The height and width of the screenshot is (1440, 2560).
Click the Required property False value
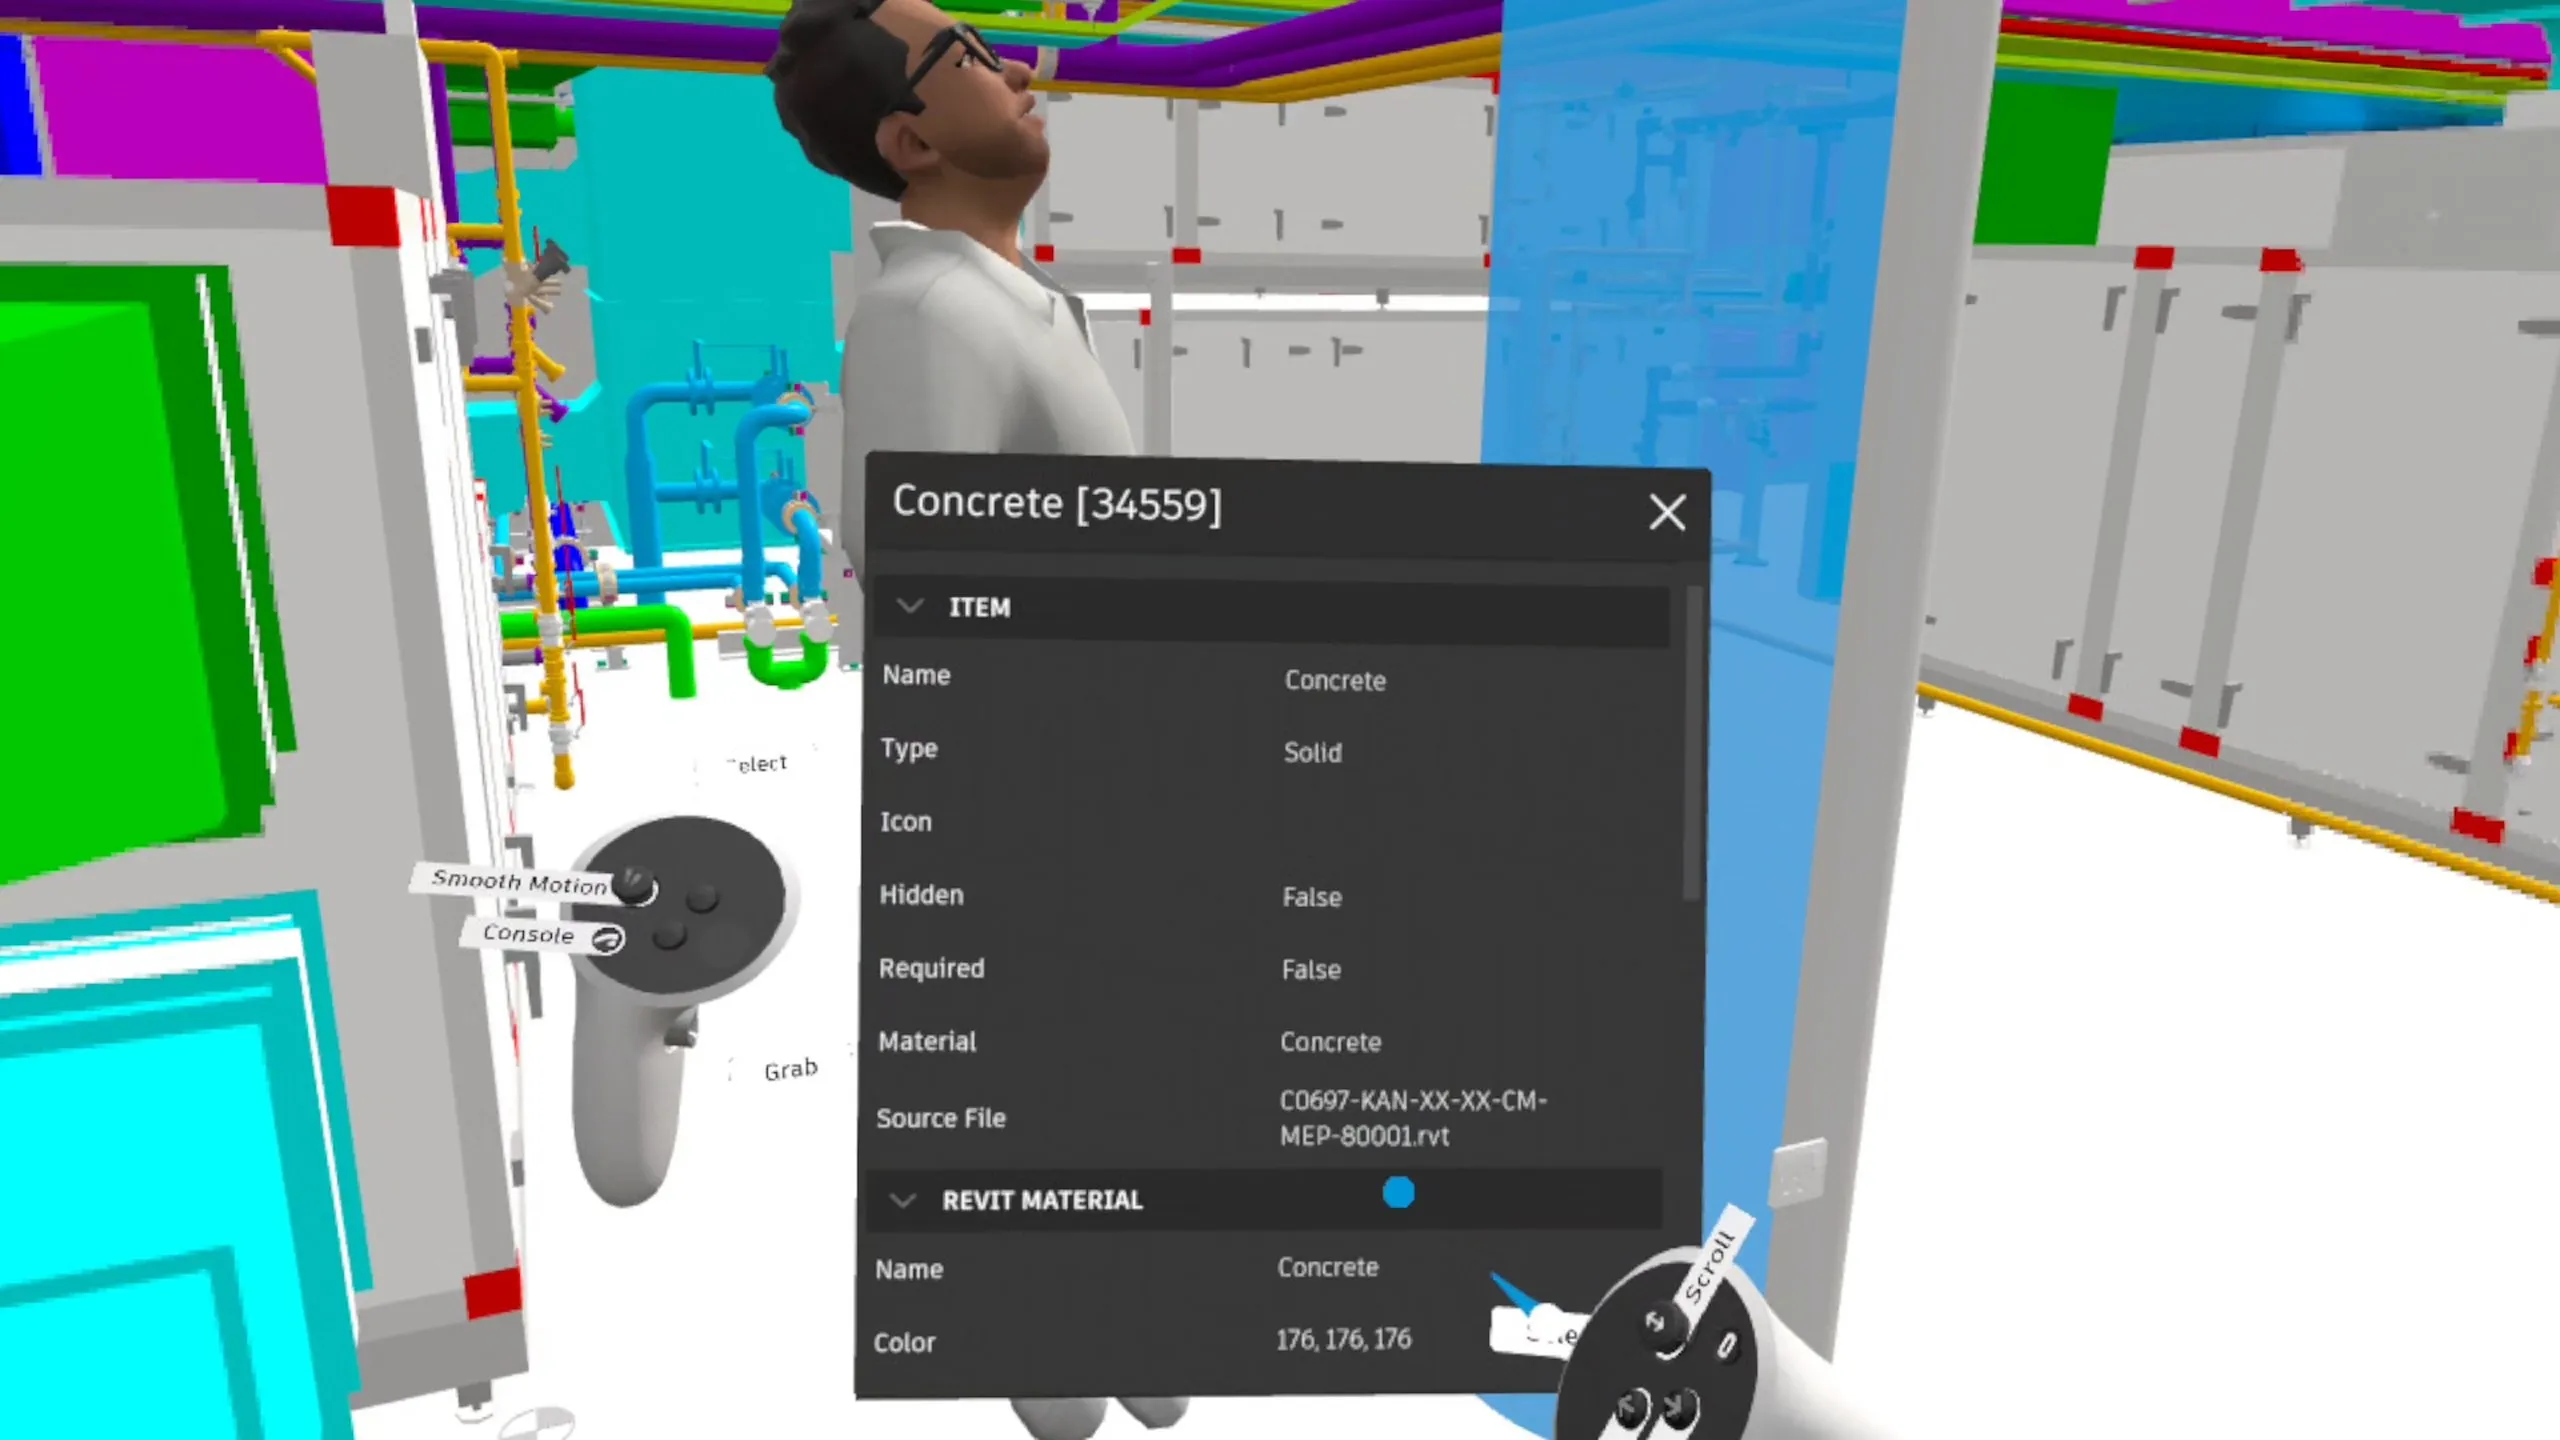pyautogui.click(x=1311, y=970)
